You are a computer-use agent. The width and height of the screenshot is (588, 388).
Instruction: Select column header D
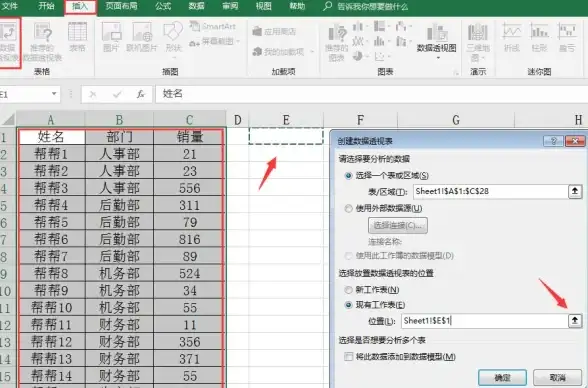point(237,120)
